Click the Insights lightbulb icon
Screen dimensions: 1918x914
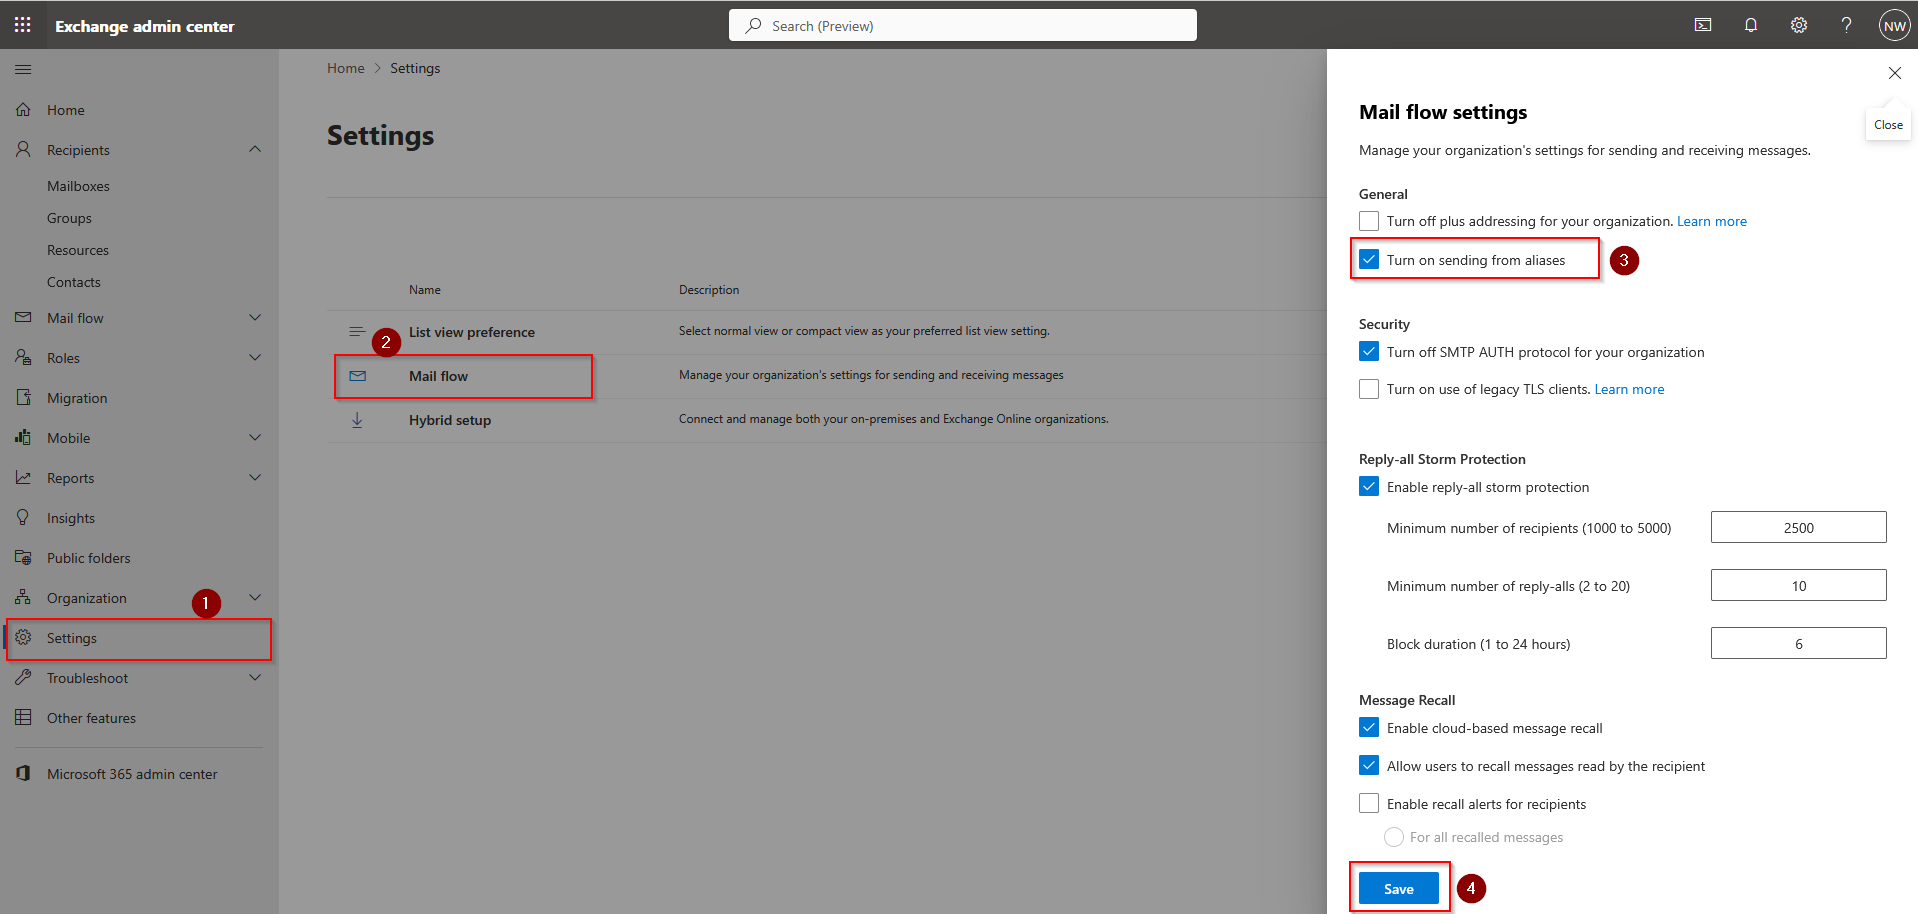click(x=23, y=517)
